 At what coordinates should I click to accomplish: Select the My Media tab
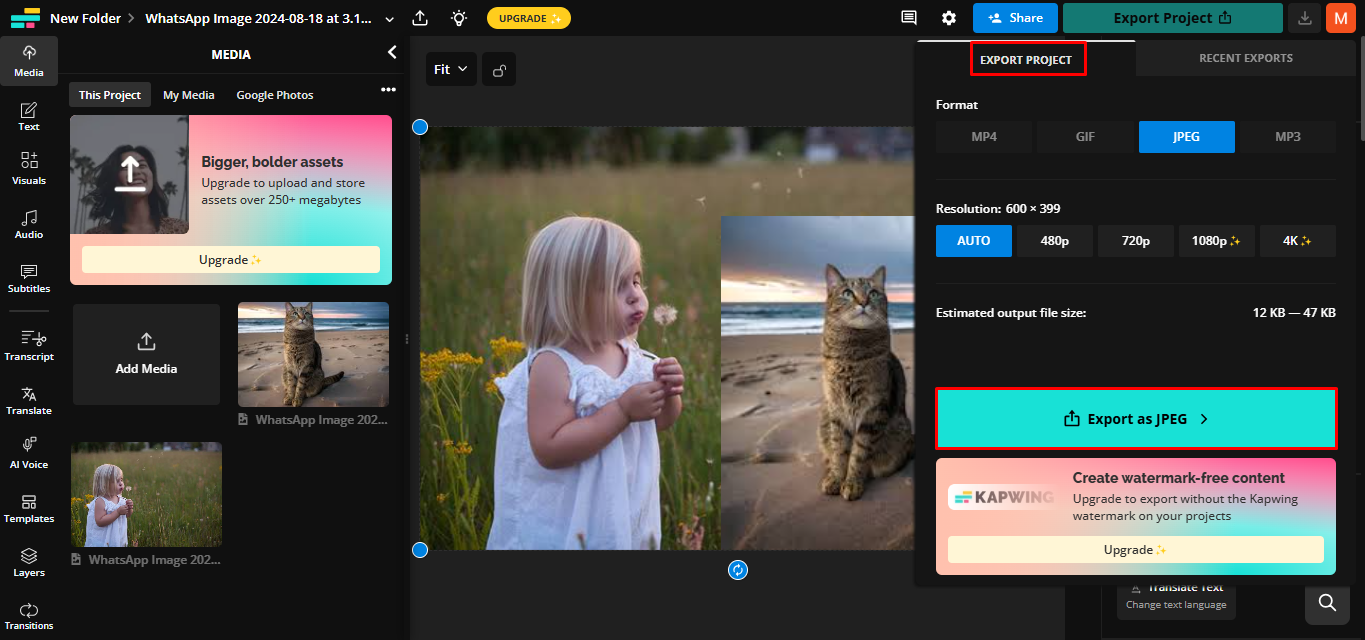coord(189,95)
